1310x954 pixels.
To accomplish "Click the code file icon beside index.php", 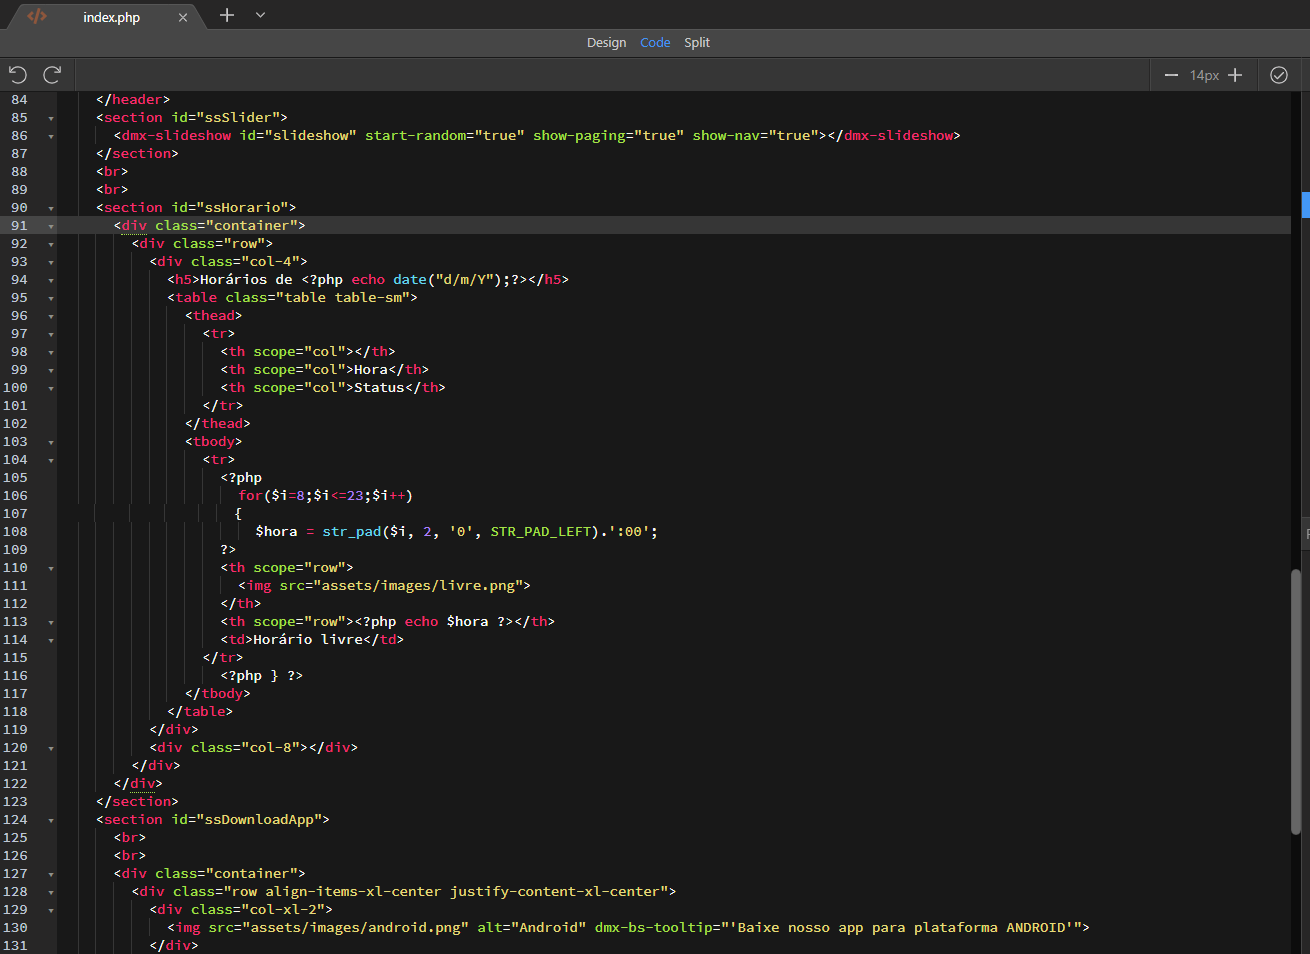I will pos(37,16).
